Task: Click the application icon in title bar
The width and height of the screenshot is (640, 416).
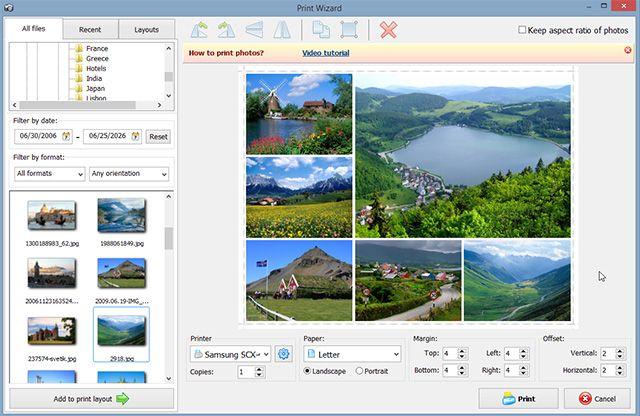Action: (9, 7)
